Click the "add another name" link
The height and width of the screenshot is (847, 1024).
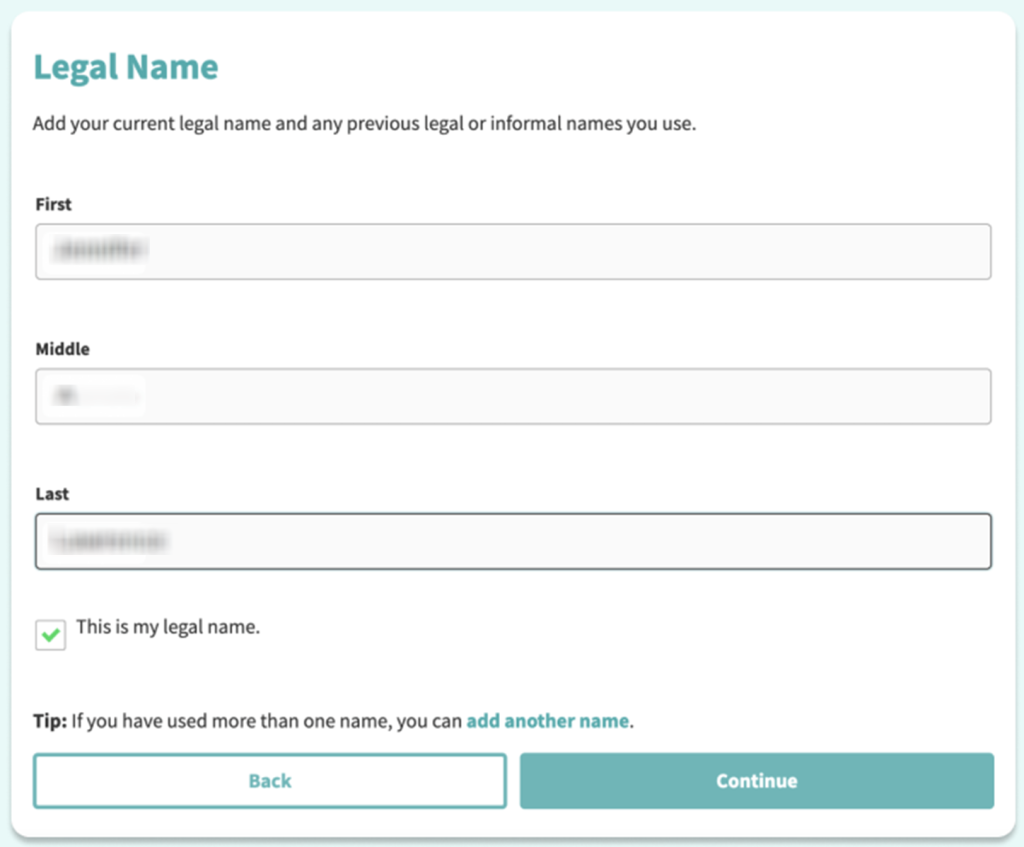pos(547,720)
